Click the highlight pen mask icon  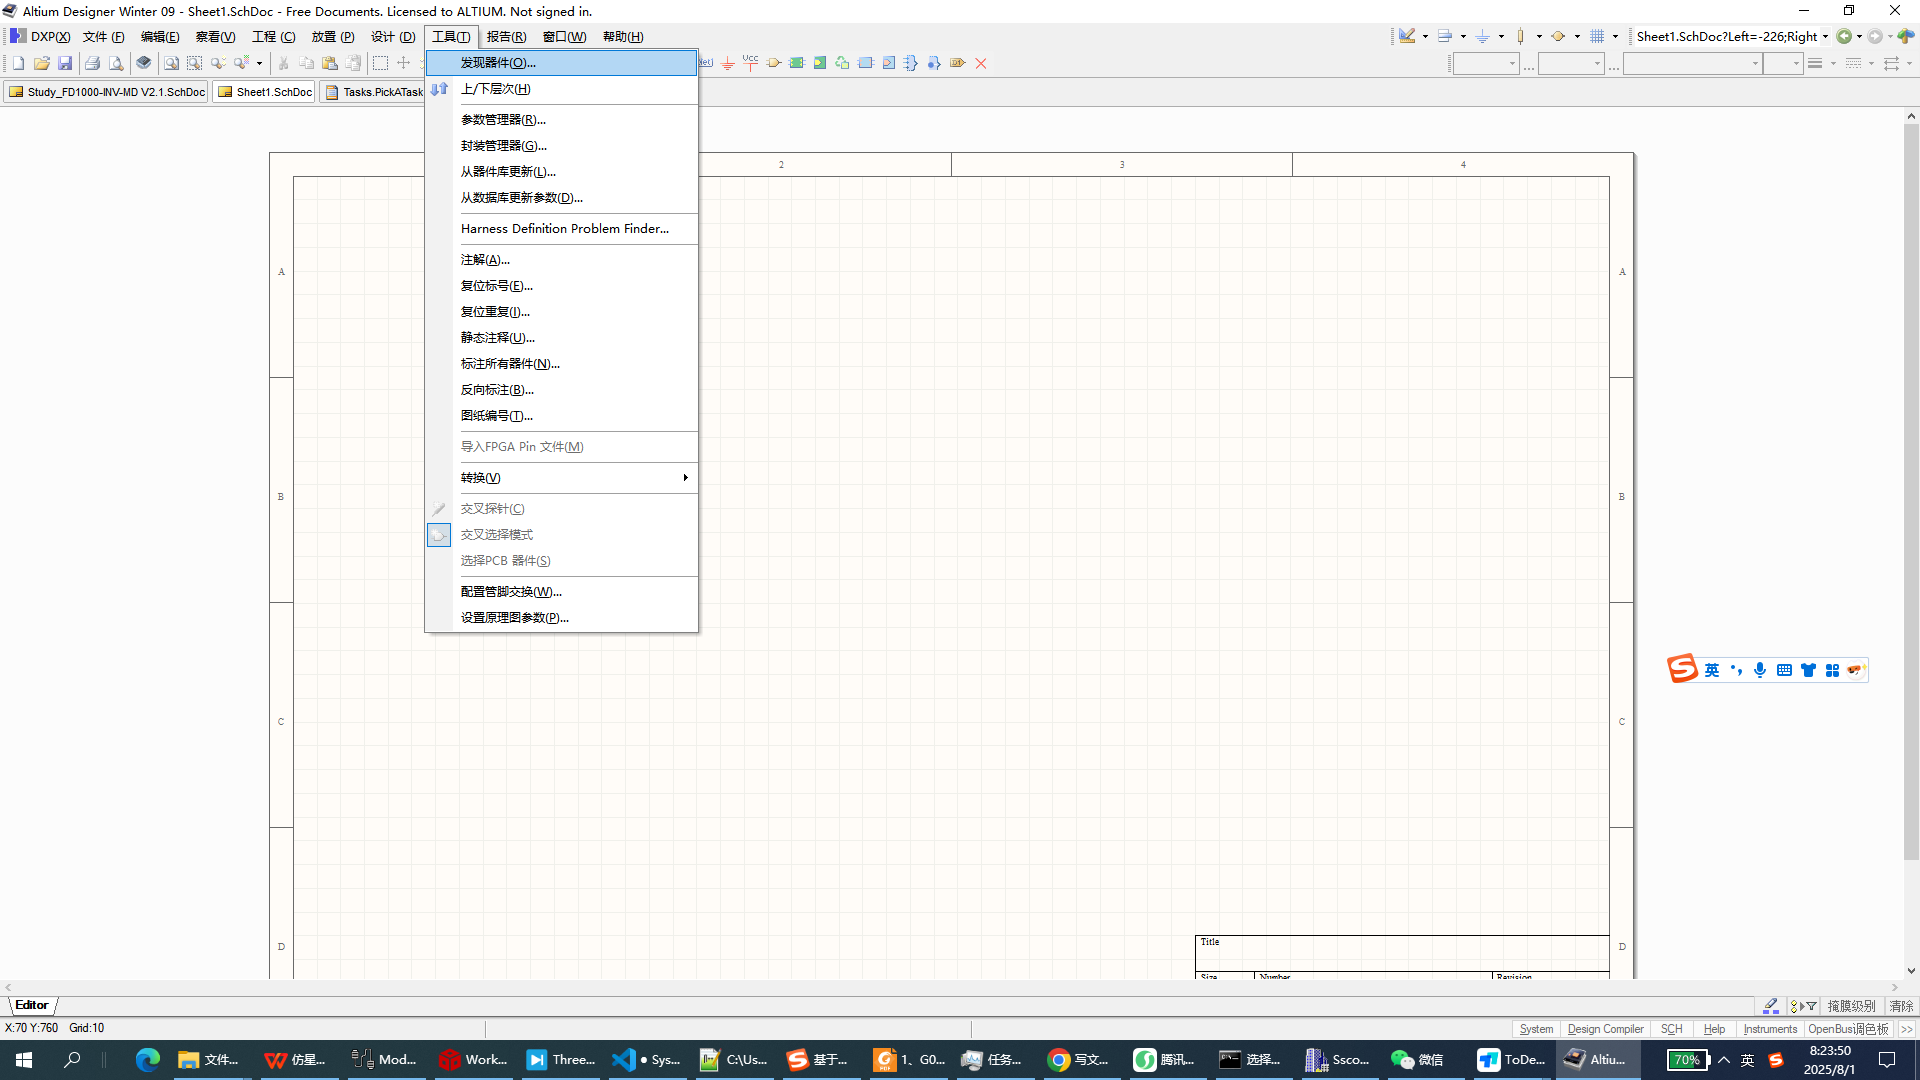tap(1771, 1006)
